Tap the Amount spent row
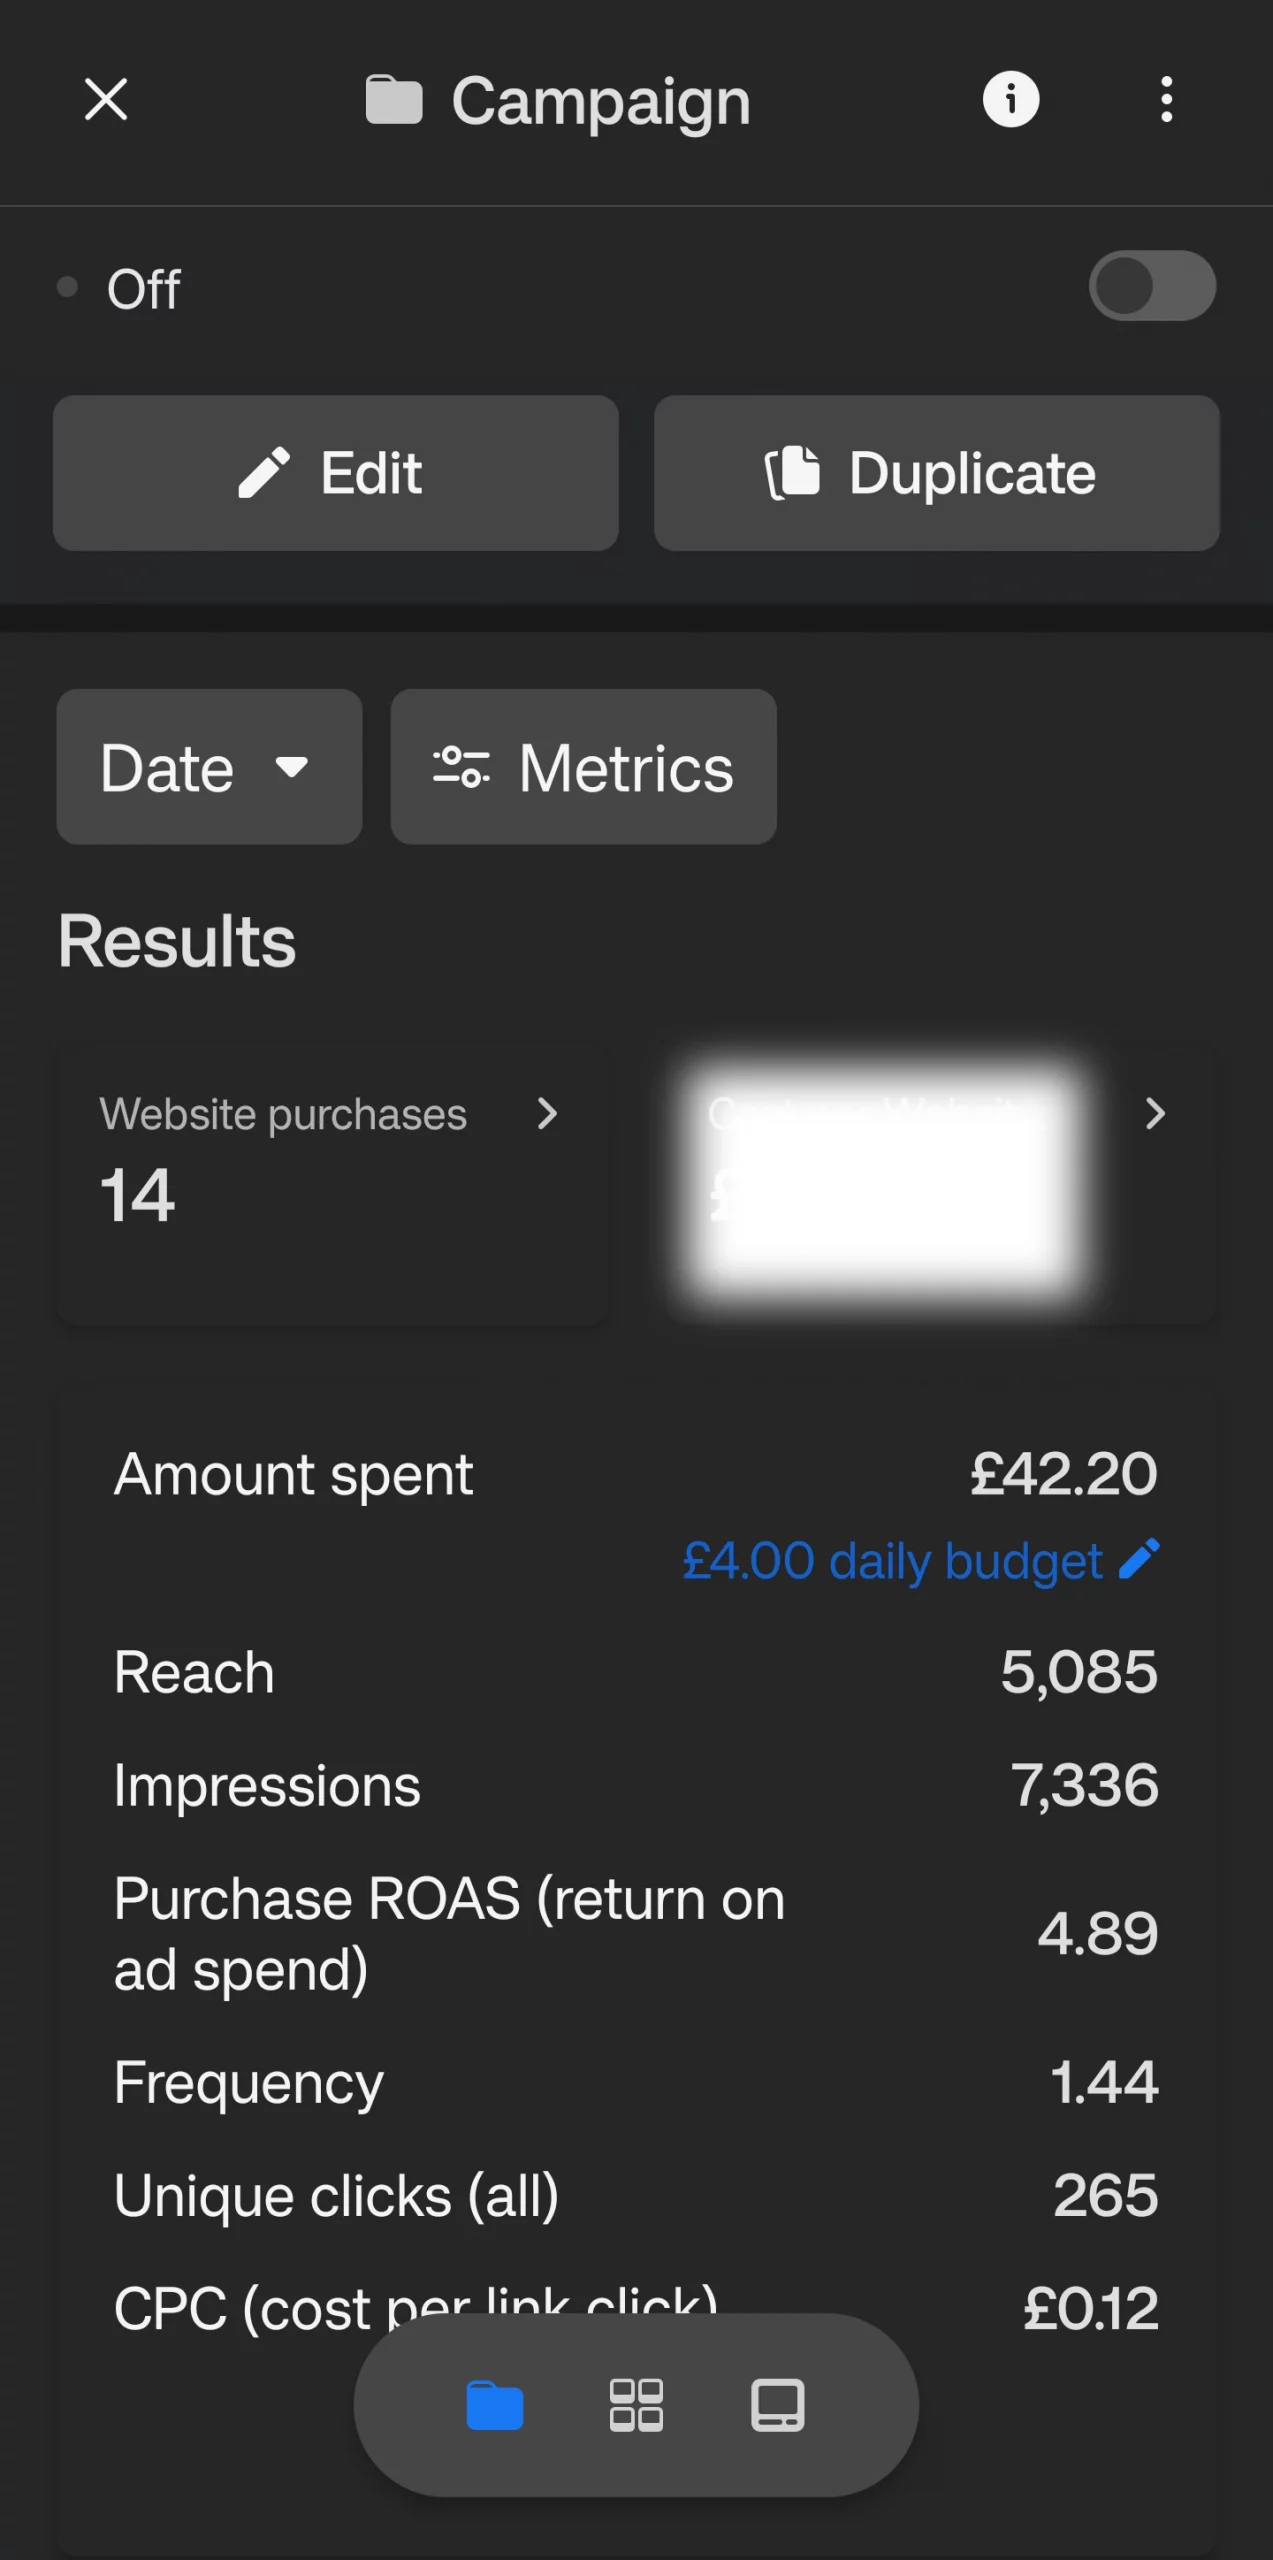 pos(636,1474)
